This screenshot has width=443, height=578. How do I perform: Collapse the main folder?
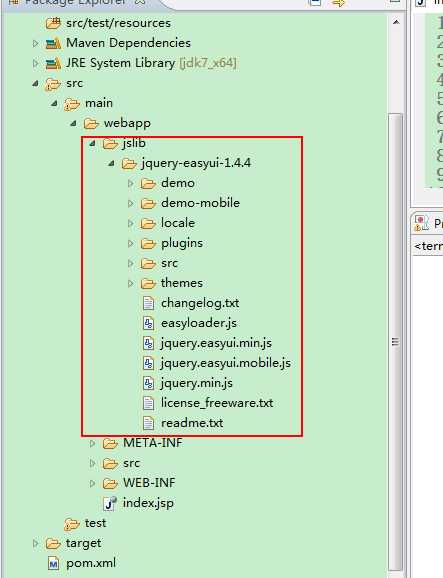[55, 103]
